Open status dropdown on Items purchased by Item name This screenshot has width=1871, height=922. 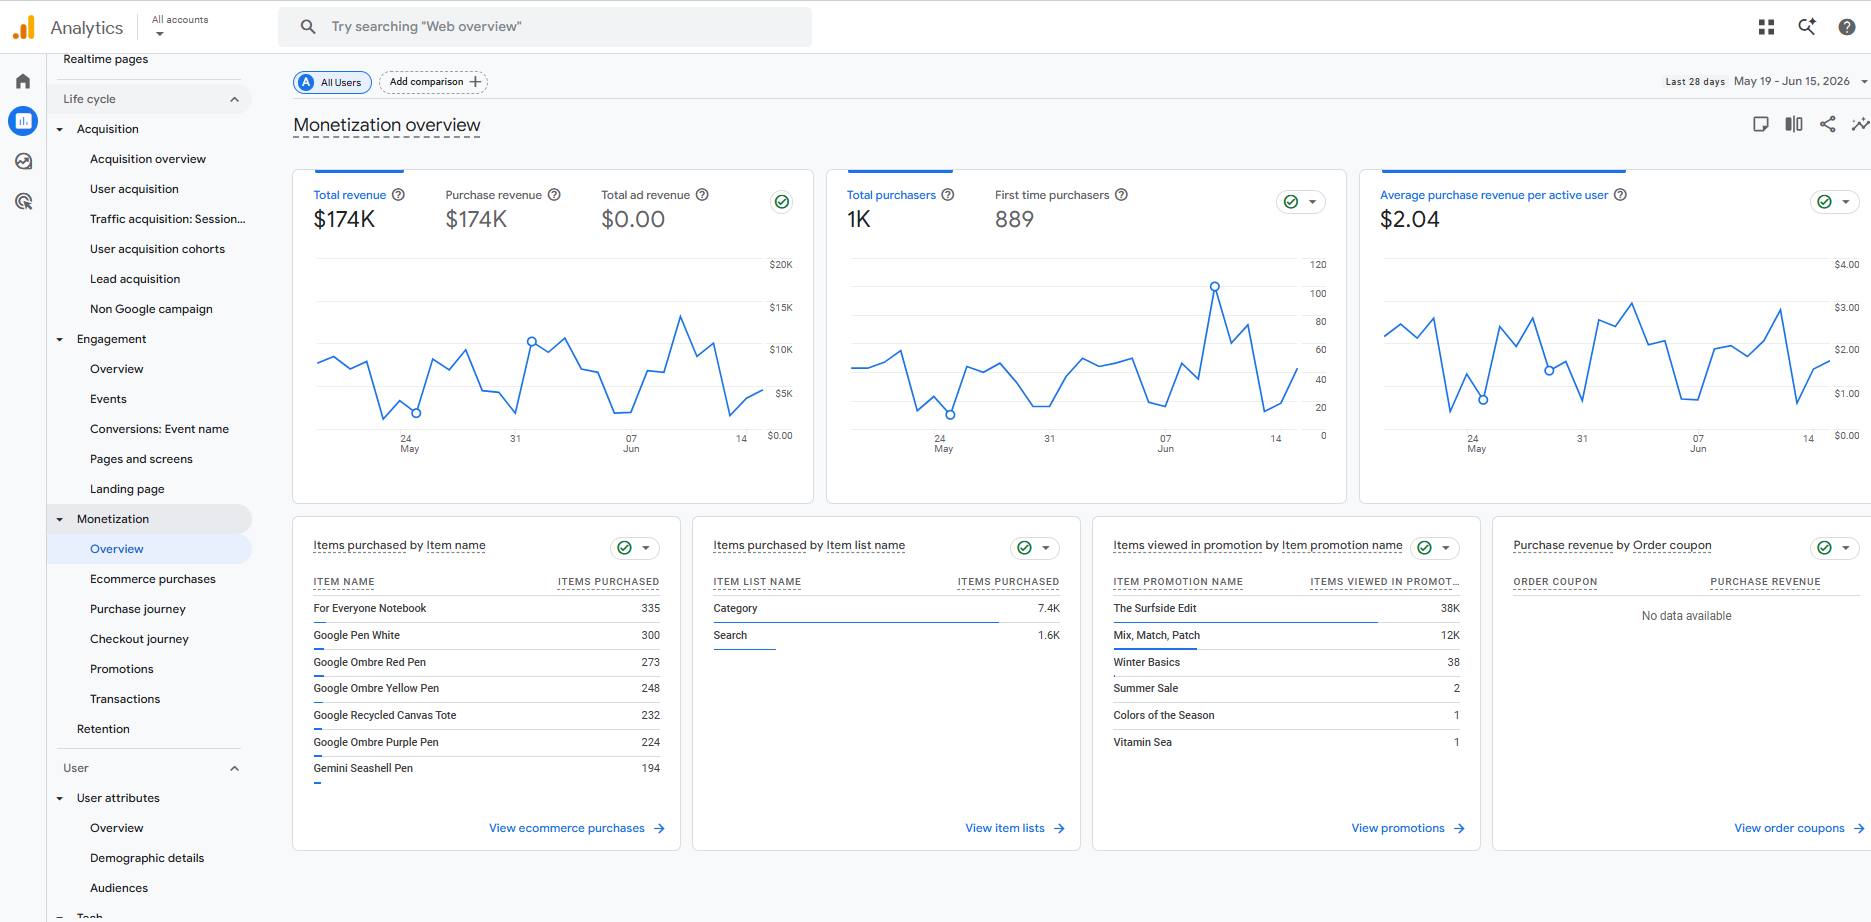[x=635, y=548]
